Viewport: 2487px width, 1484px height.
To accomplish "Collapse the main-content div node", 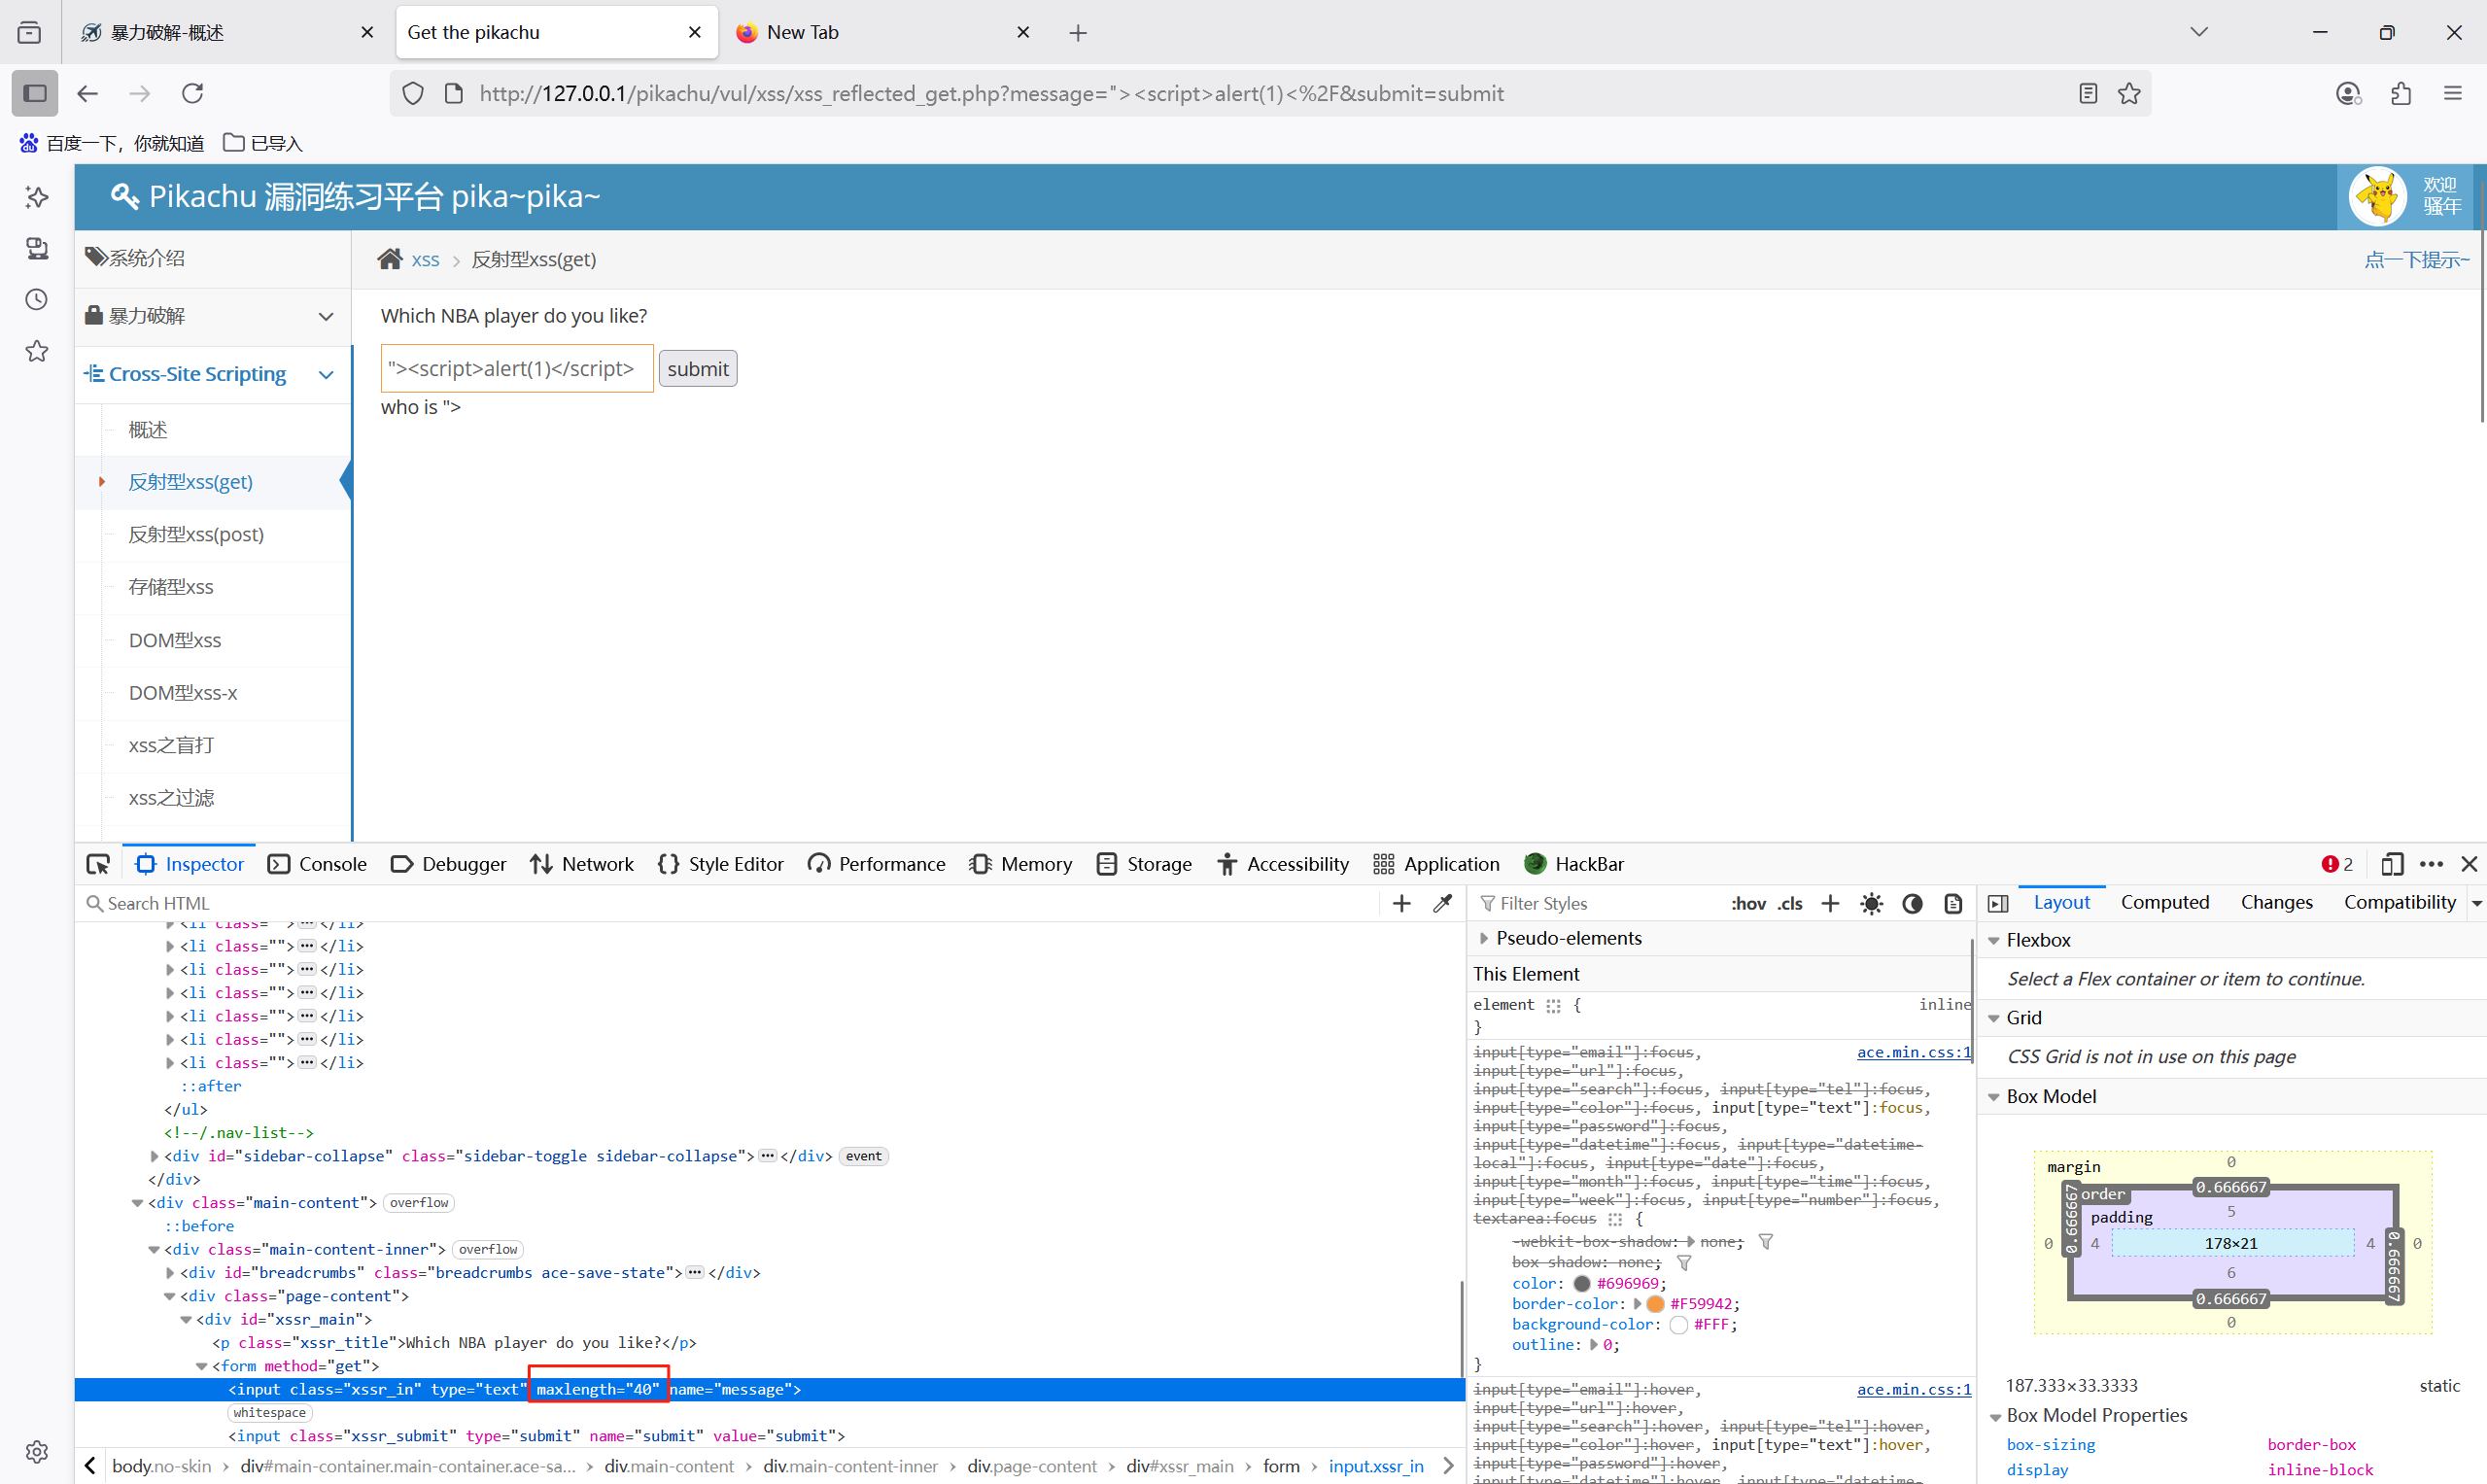I will (137, 1203).
